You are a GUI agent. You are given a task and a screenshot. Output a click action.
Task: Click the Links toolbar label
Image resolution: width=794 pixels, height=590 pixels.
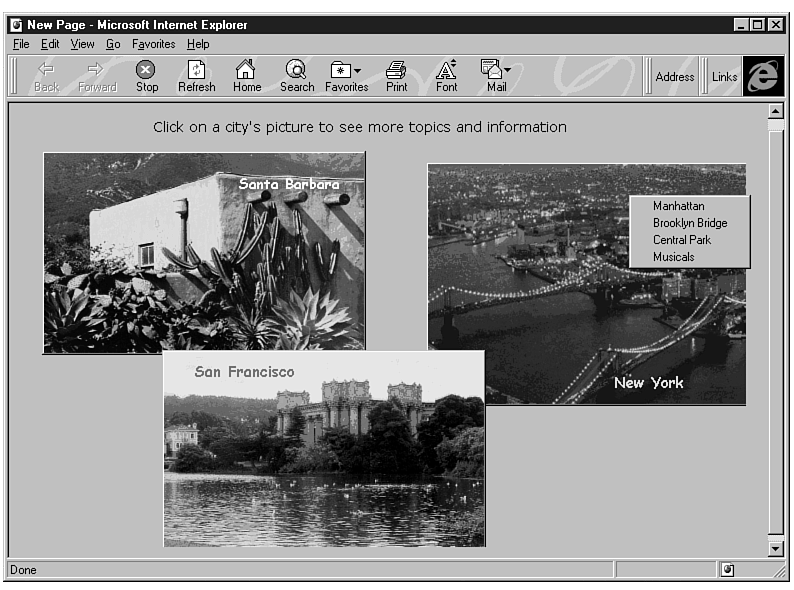pos(724,77)
